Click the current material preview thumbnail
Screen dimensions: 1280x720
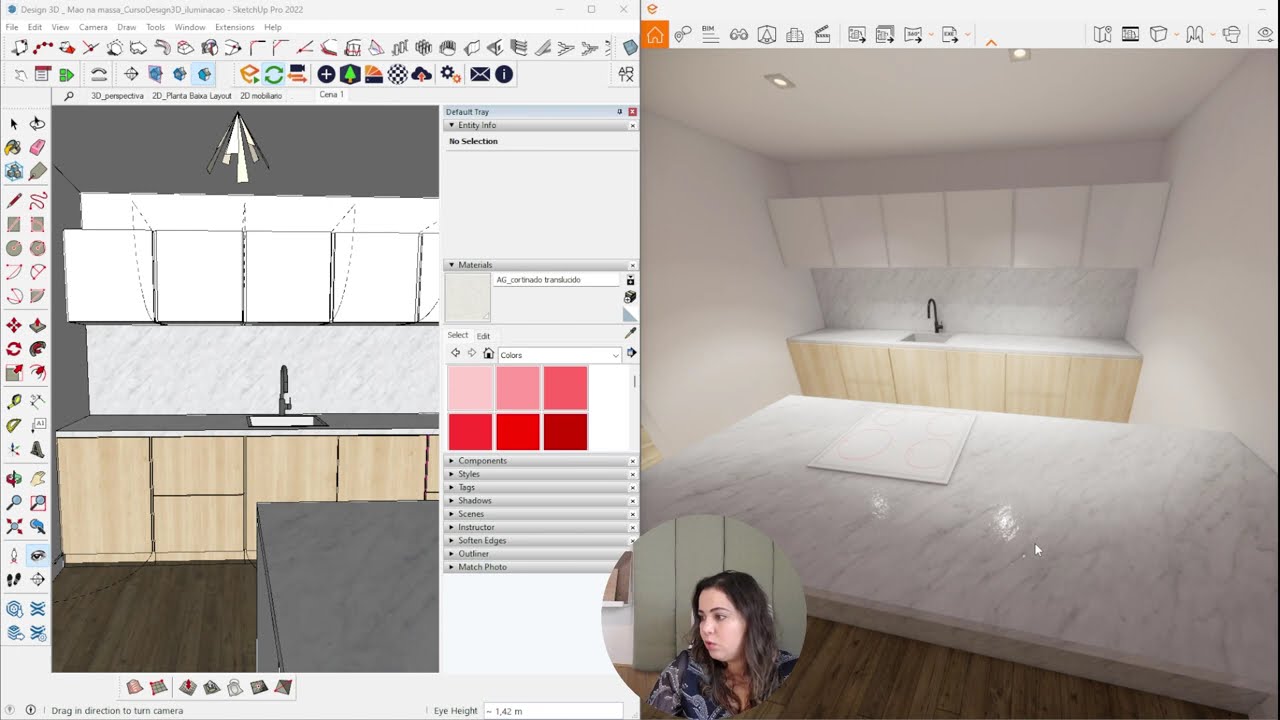(x=468, y=297)
